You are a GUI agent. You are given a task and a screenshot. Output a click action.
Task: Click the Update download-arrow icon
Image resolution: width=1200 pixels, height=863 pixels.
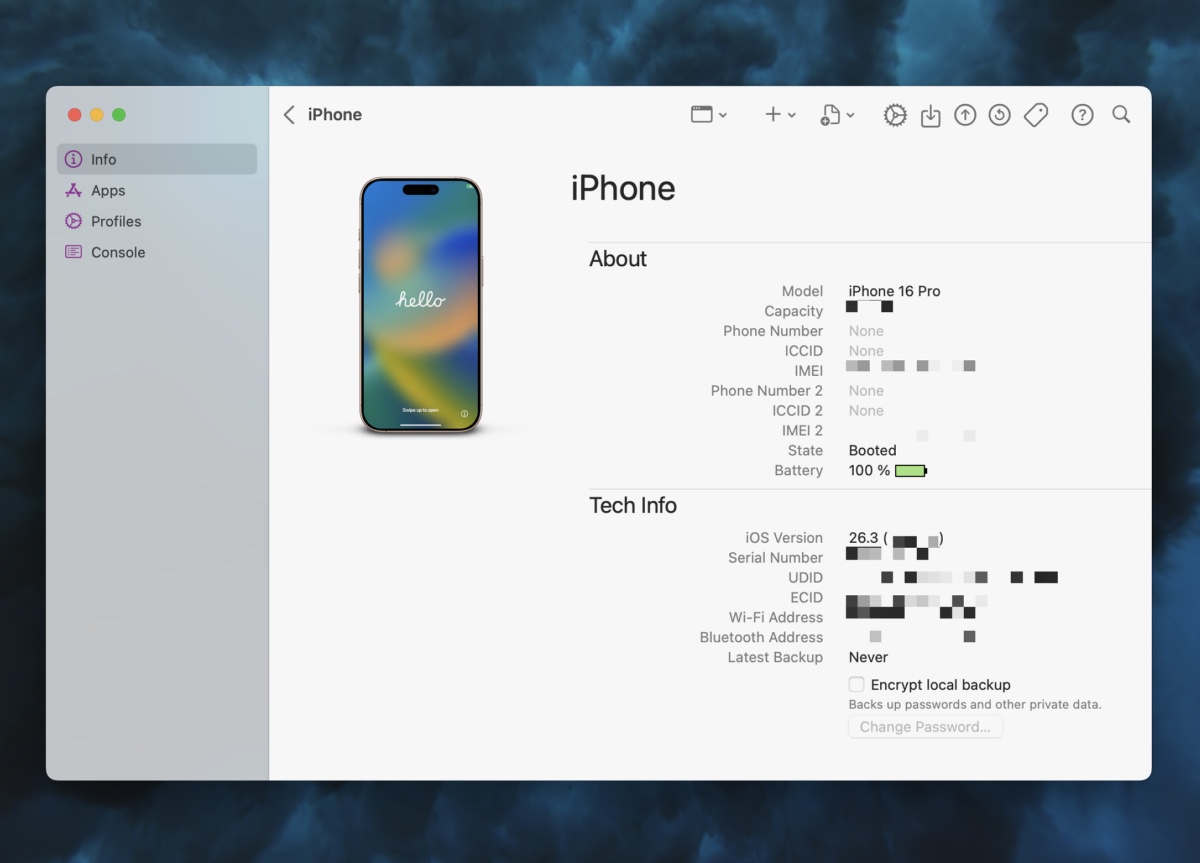click(x=930, y=115)
